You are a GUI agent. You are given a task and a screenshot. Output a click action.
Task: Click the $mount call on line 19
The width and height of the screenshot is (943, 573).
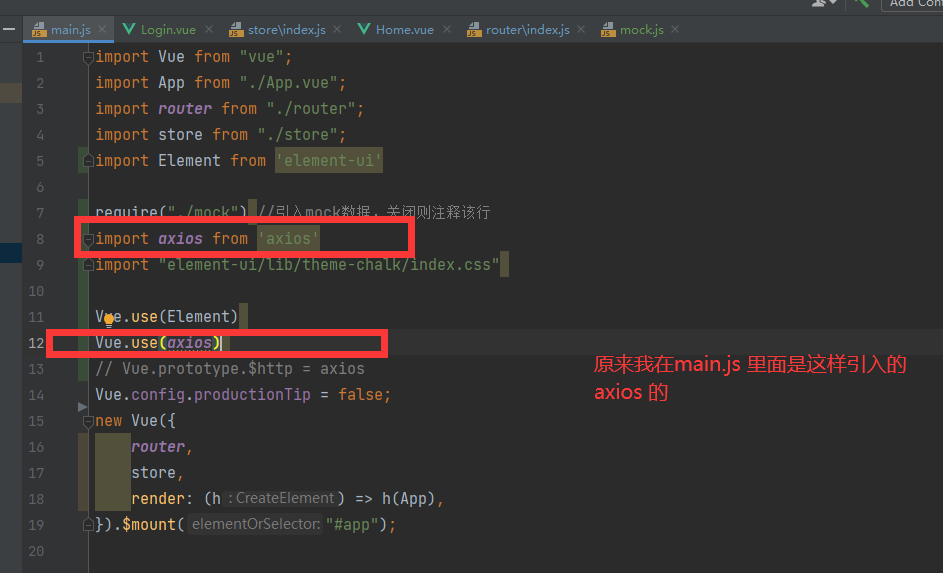tap(149, 524)
